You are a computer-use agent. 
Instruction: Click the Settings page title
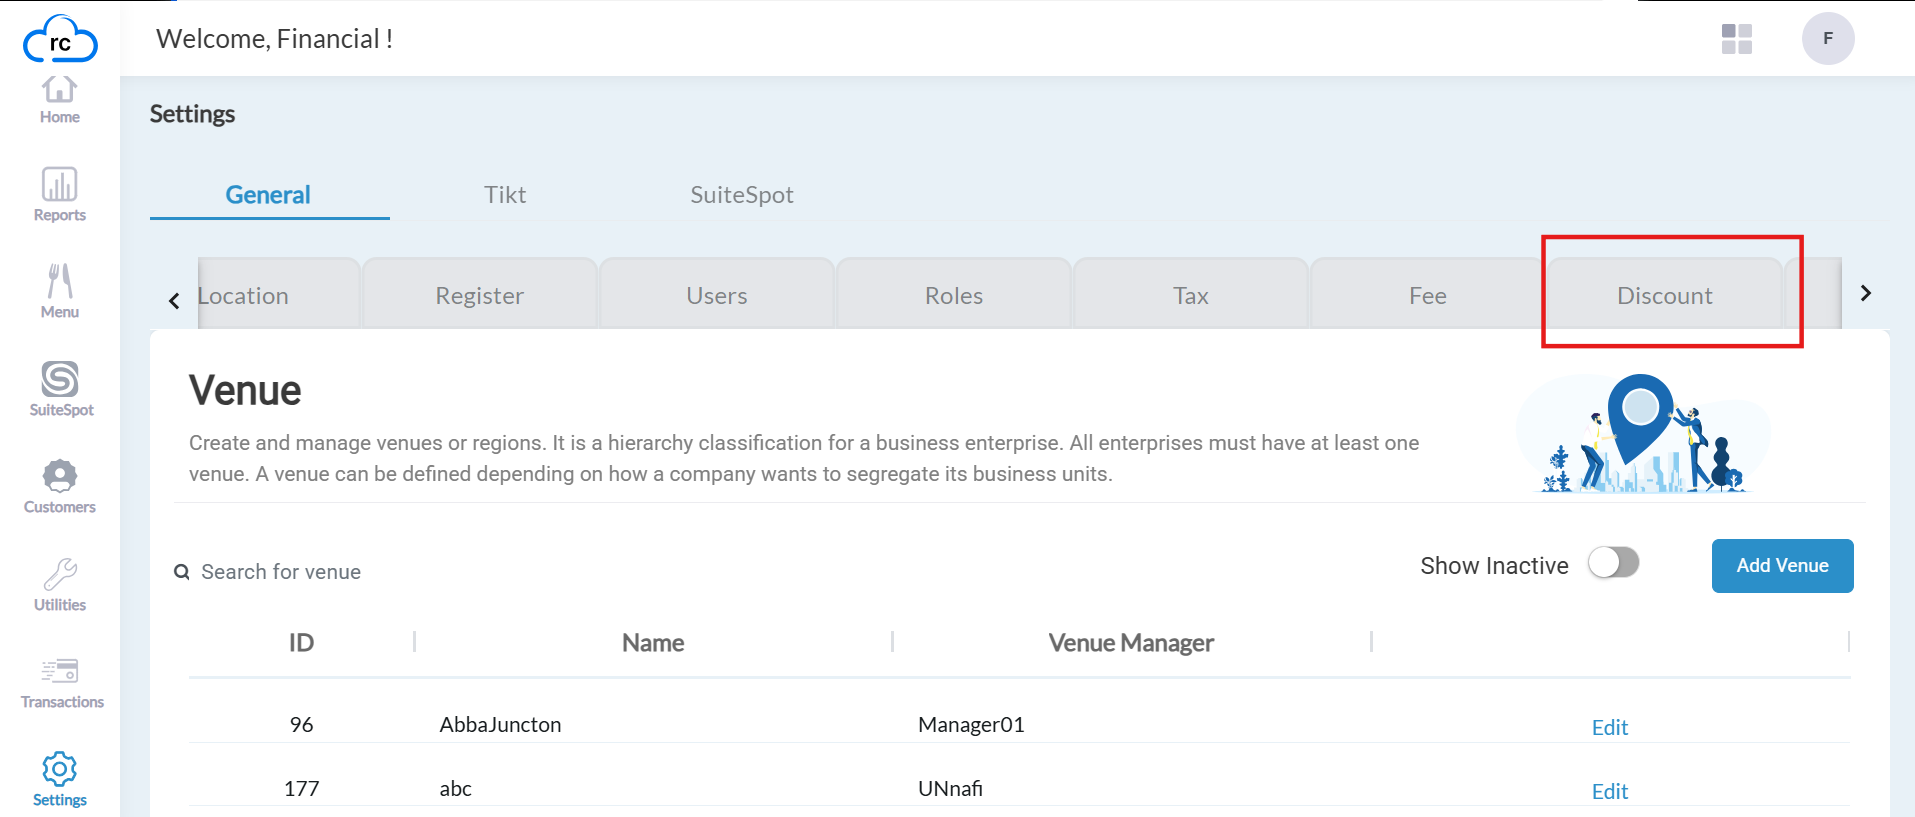192,114
